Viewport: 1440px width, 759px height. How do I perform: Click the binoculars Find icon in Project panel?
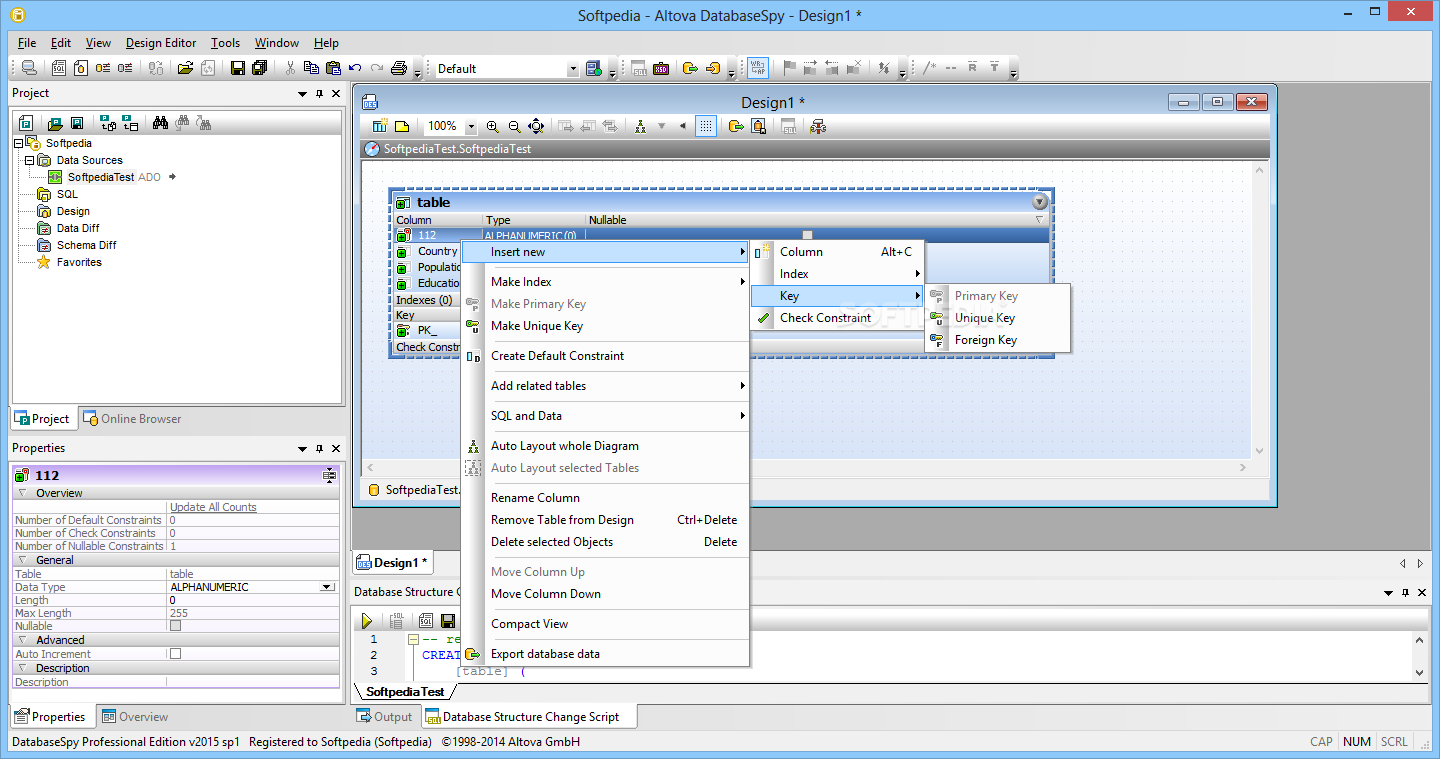pyautogui.click(x=160, y=123)
